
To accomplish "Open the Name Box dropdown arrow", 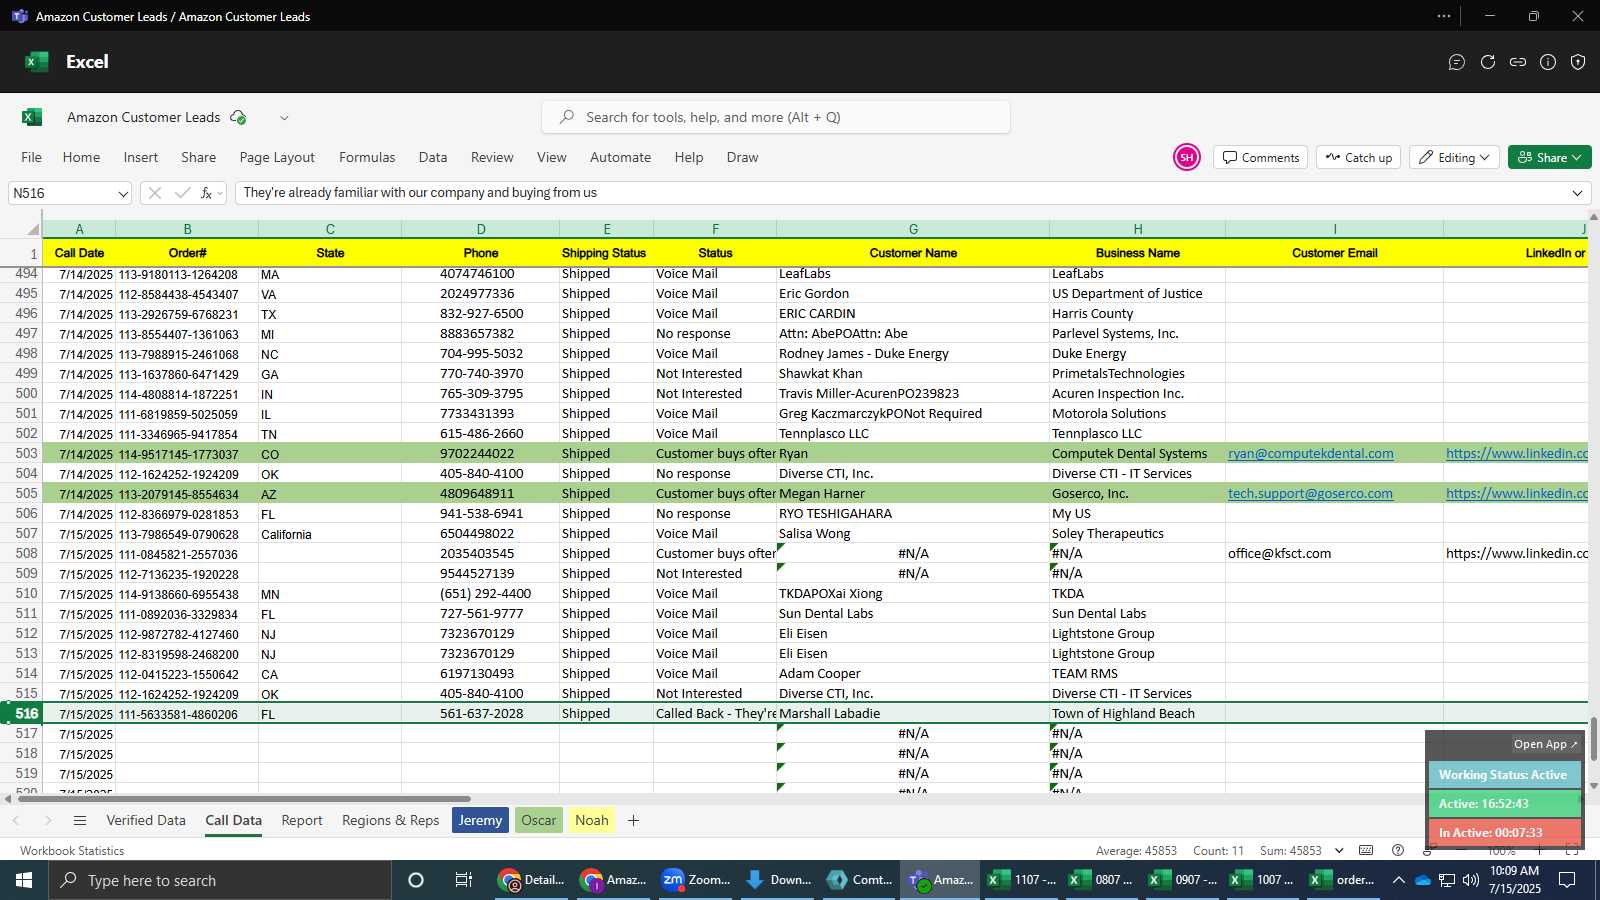I will 123,193.
